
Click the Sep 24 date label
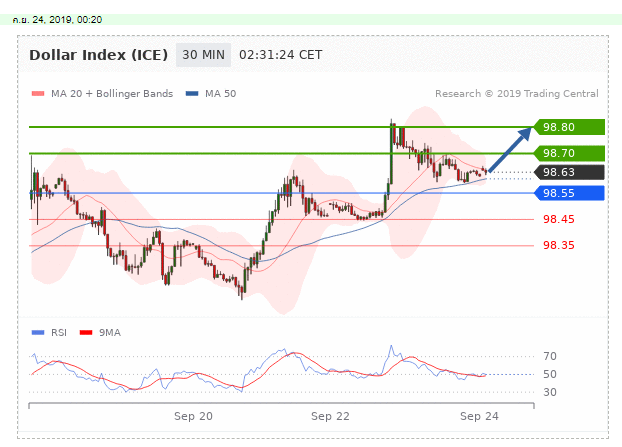[479, 416]
